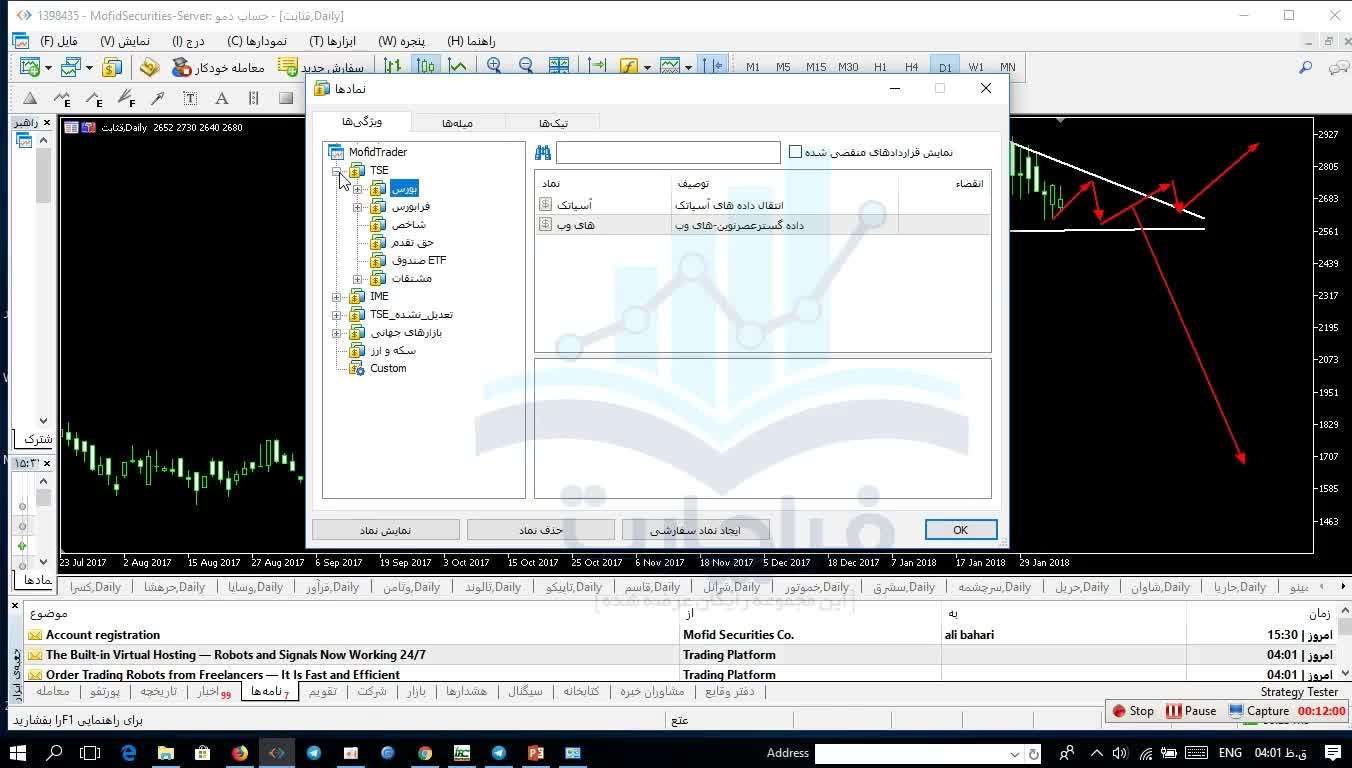Switch to the میله‌ها tab
Image resolution: width=1352 pixels, height=768 pixels.
click(457, 123)
